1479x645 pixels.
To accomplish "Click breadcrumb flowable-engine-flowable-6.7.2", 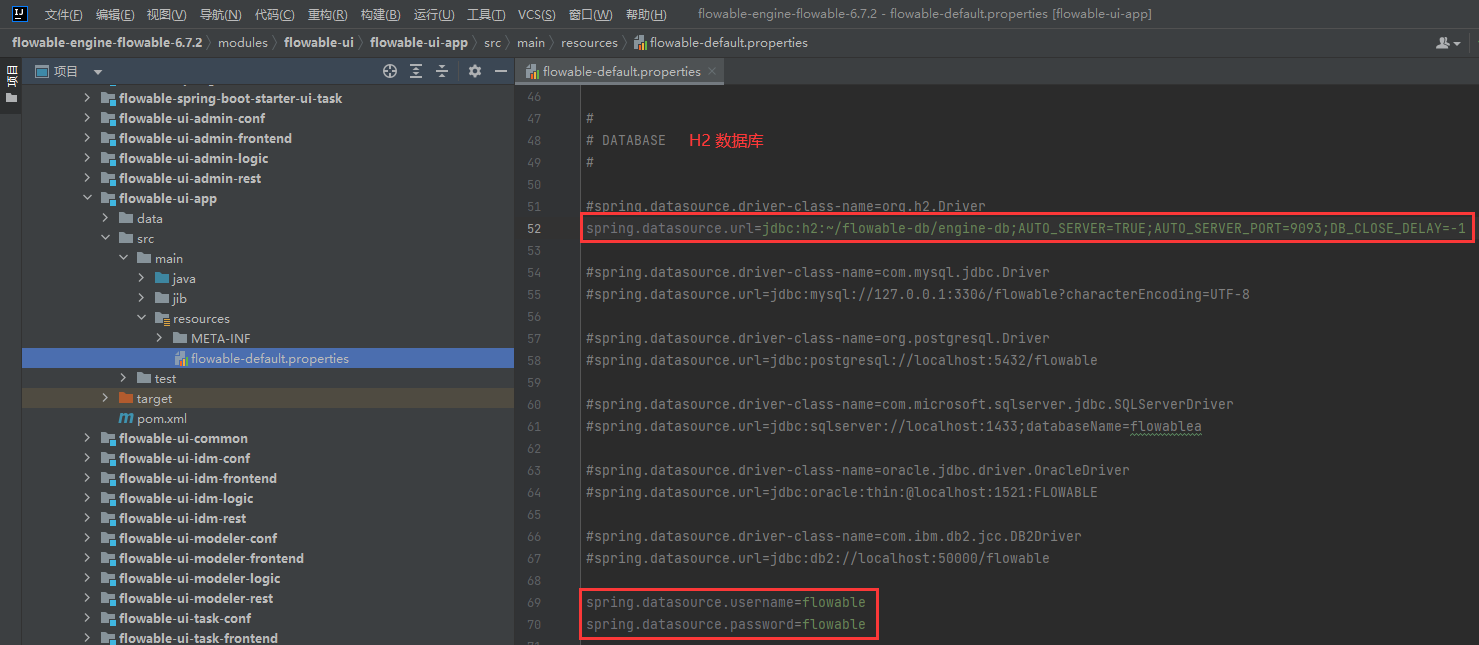I will tap(107, 43).
